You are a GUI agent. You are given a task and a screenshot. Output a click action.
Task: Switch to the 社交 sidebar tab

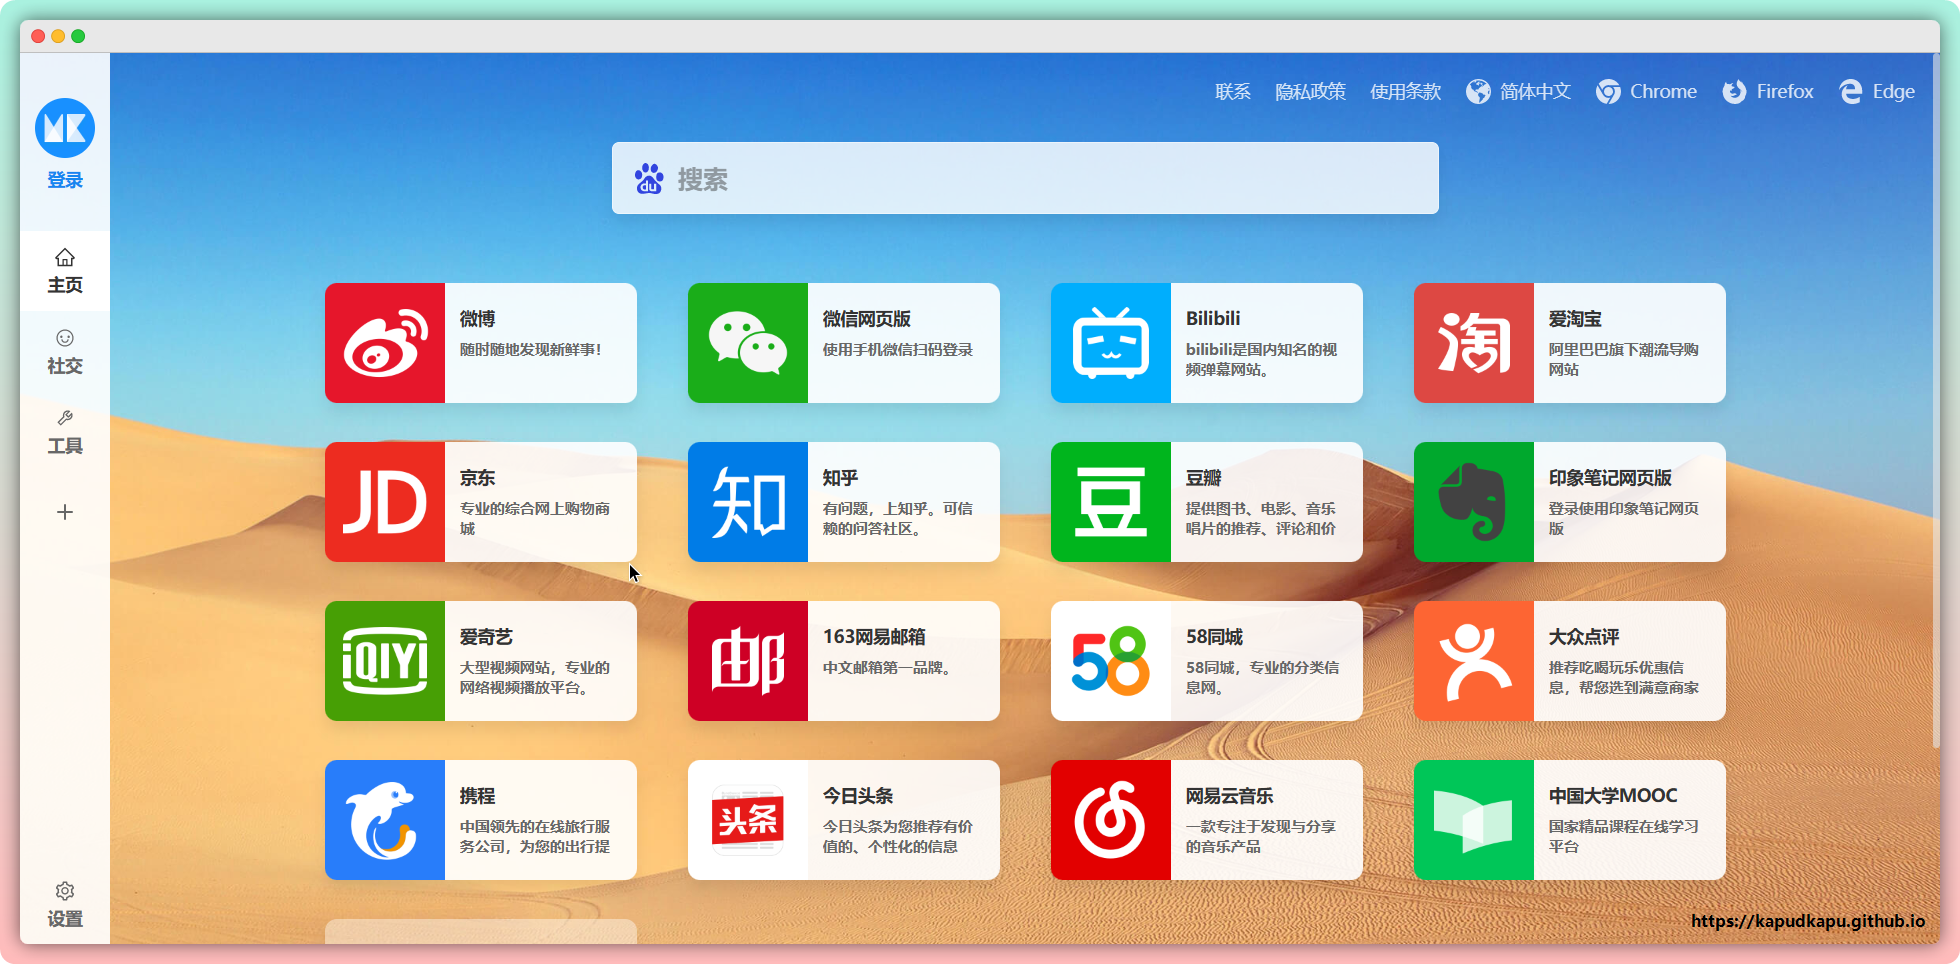(x=65, y=352)
